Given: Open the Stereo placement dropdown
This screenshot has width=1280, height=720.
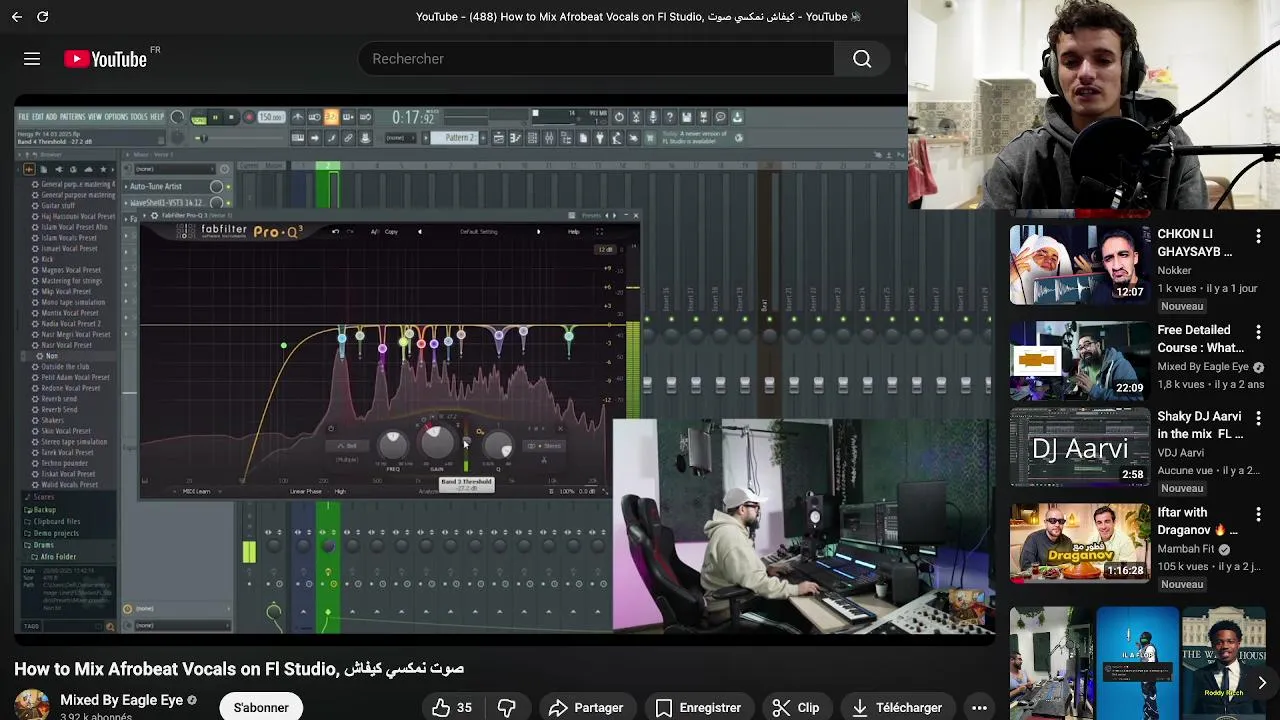Looking at the screenshot, I should point(544,446).
